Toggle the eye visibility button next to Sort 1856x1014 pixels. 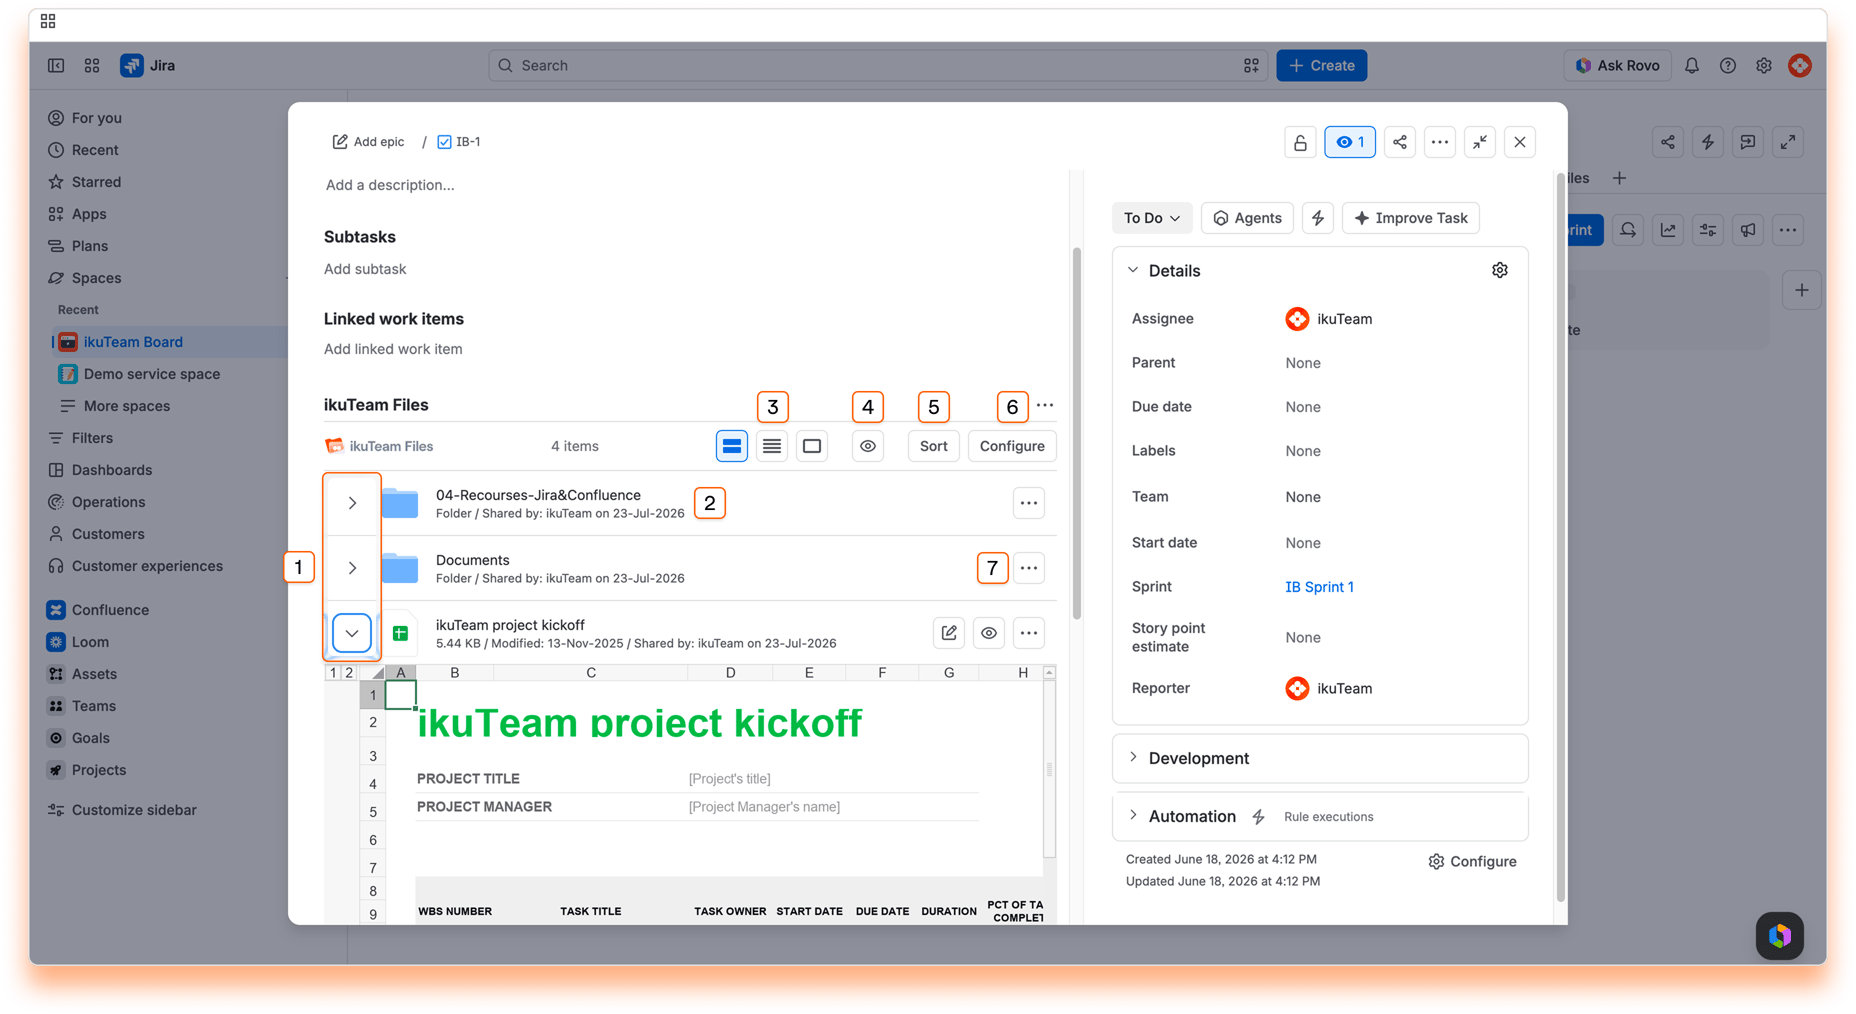pyautogui.click(x=868, y=446)
